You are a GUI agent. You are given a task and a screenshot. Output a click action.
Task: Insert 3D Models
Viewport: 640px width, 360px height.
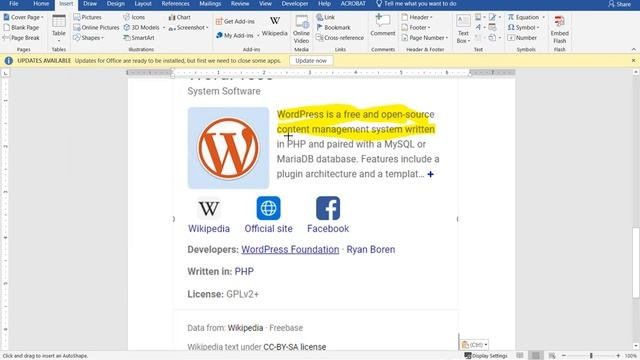tap(142, 27)
